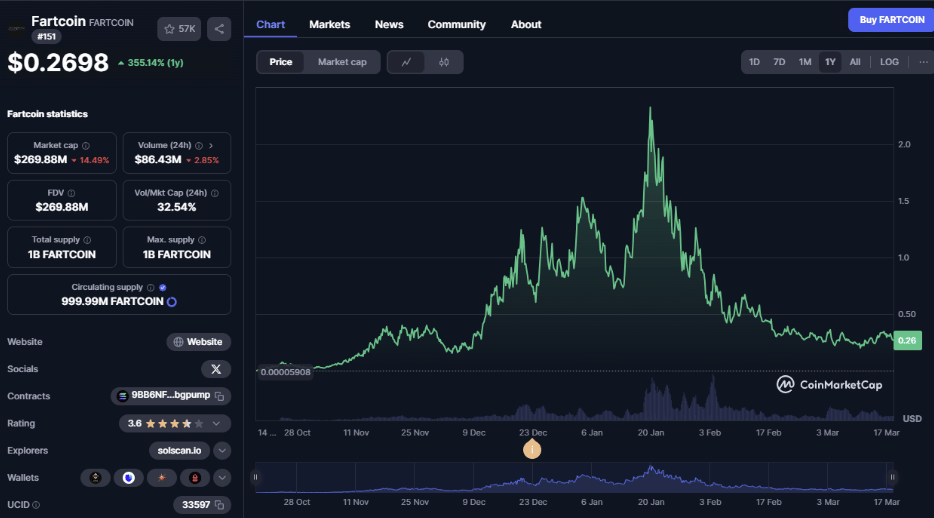
Task: Click the share icon next to Fartcoin
Action: click(x=219, y=29)
